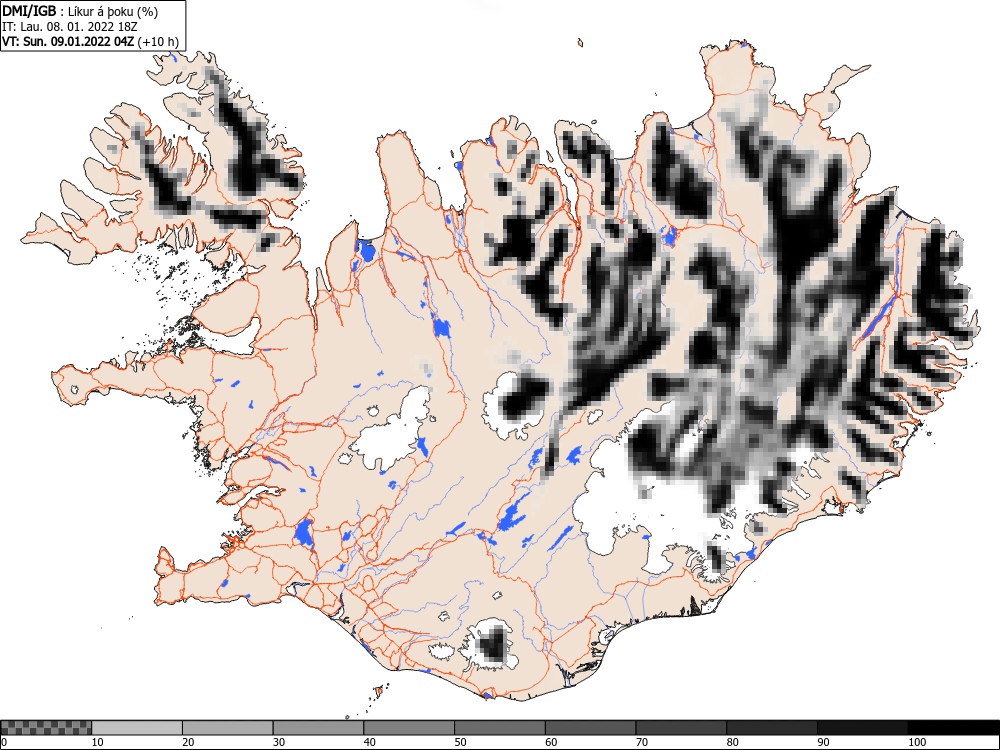Image resolution: width=1000 pixels, height=750 pixels.
Task: Click the title text 'DMI/IGB : Líkur á þoku (%)'
Action: pos(80,11)
